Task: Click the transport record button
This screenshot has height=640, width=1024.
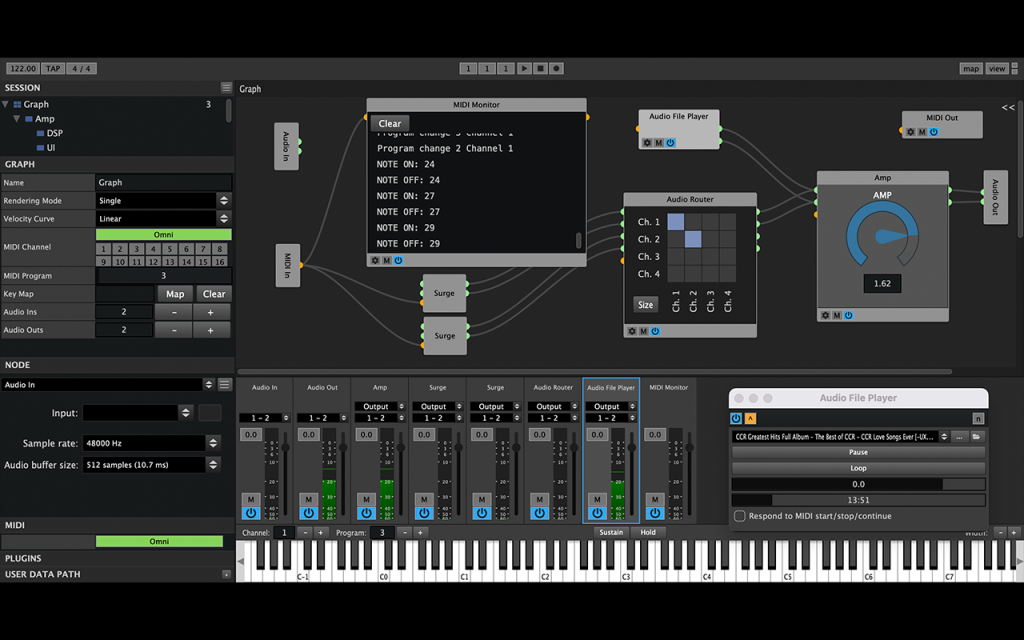Action: tap(556, 69)
